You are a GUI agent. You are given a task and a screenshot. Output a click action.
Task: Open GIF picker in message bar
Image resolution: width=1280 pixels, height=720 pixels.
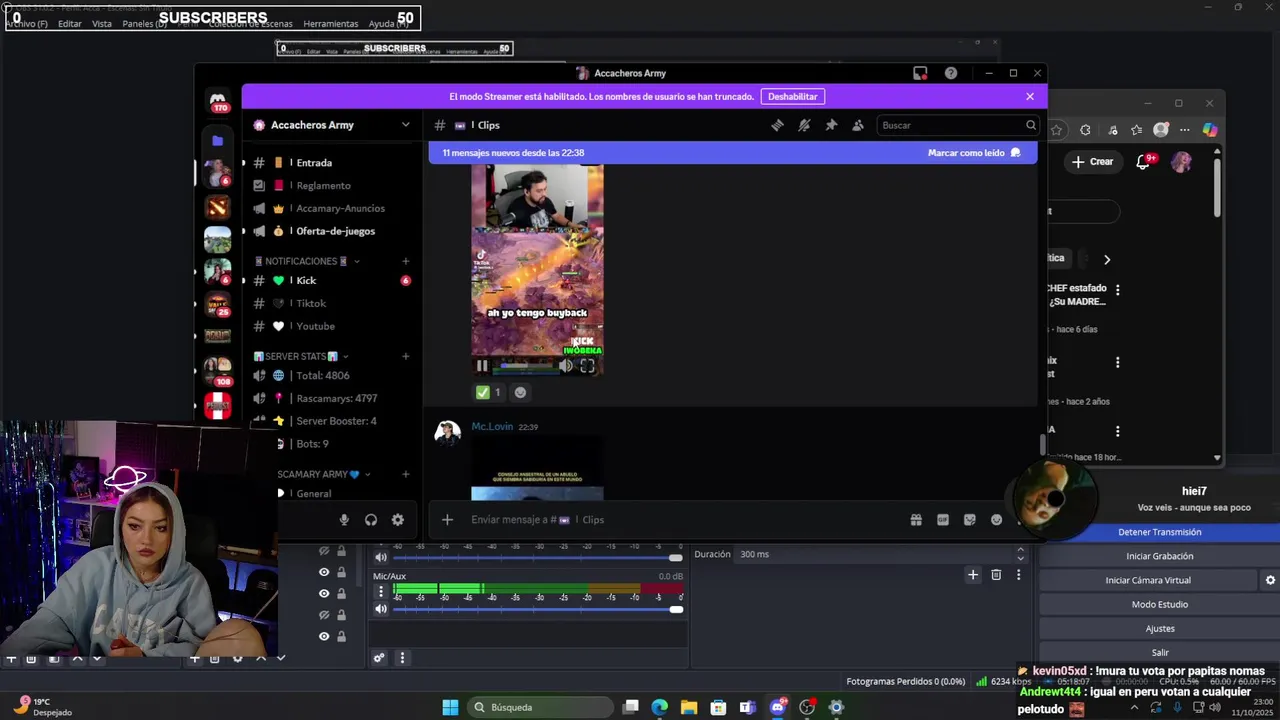click(x=943, y=520)
